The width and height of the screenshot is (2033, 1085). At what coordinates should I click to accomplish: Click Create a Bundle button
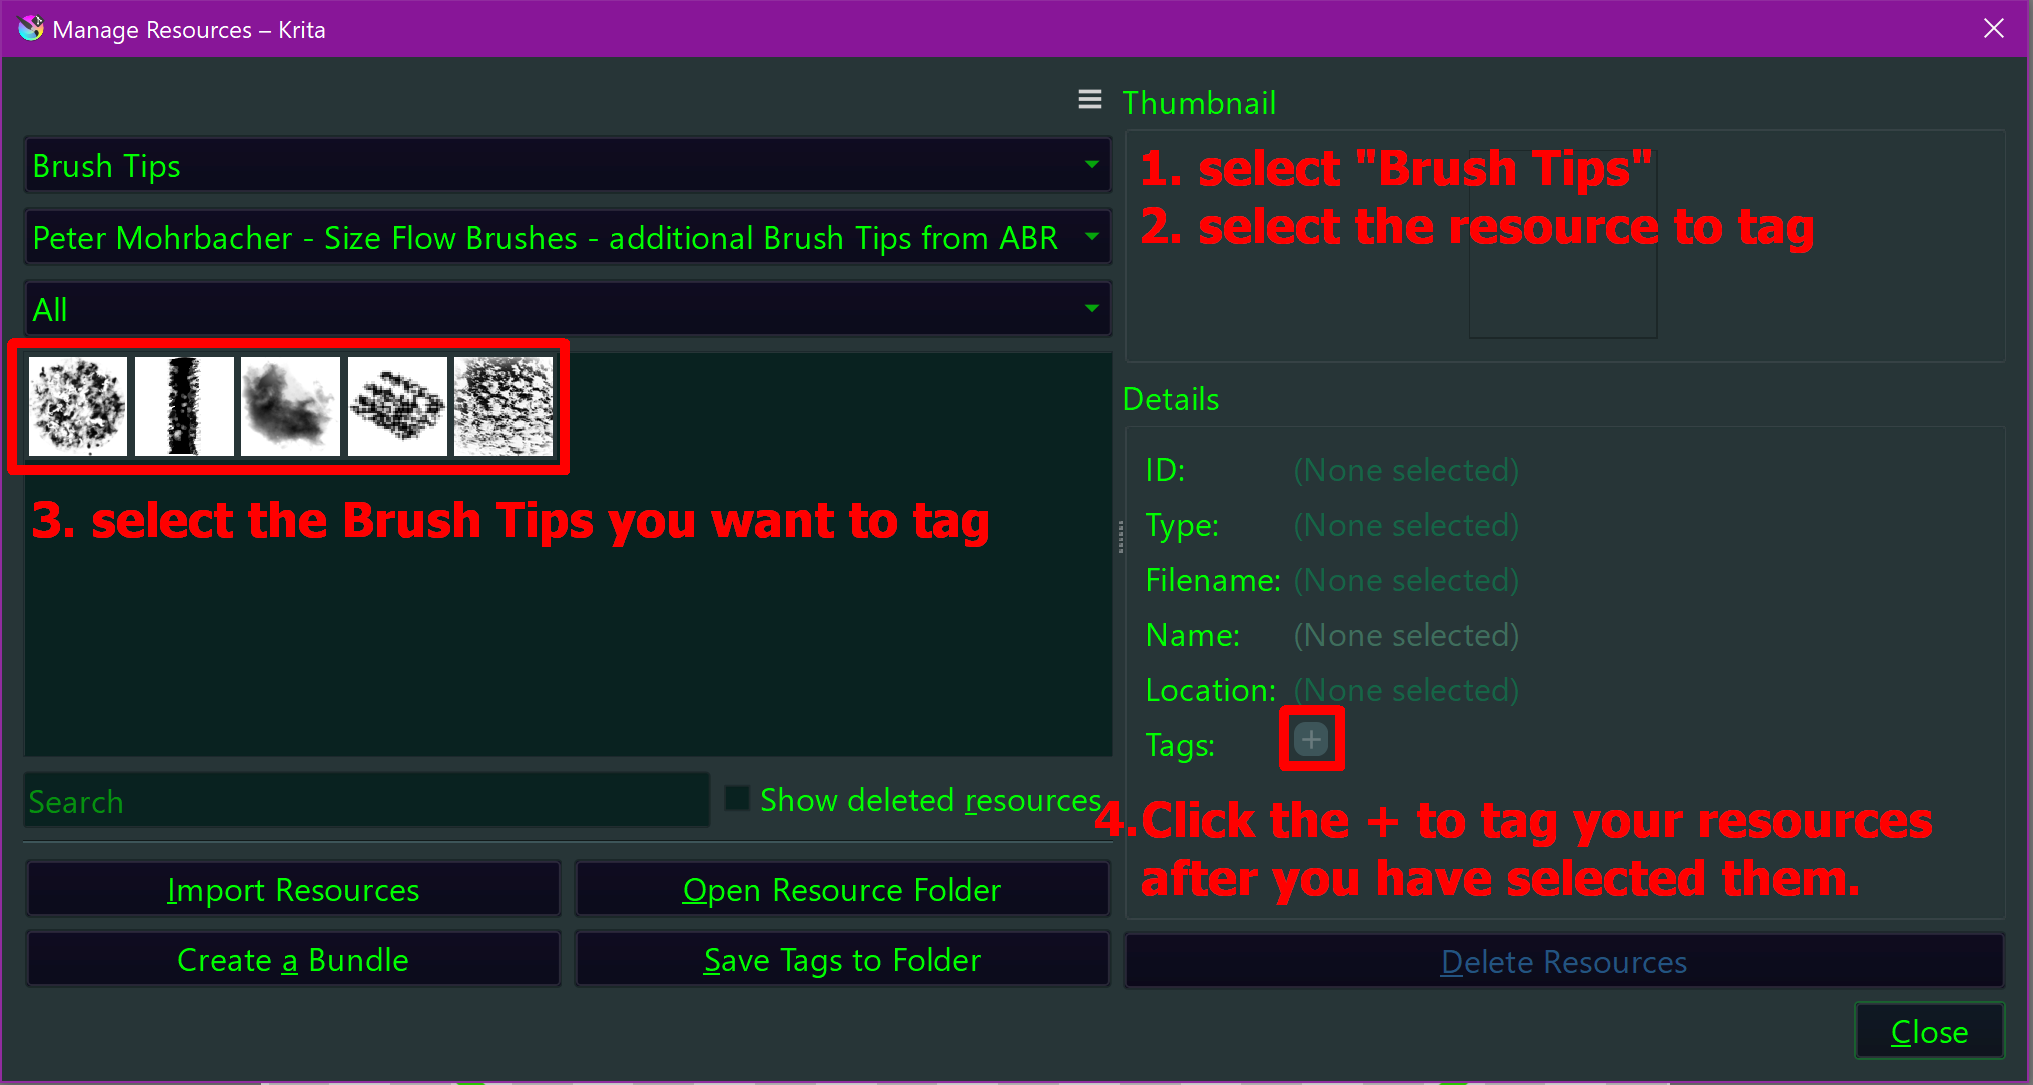click(293, 959)
